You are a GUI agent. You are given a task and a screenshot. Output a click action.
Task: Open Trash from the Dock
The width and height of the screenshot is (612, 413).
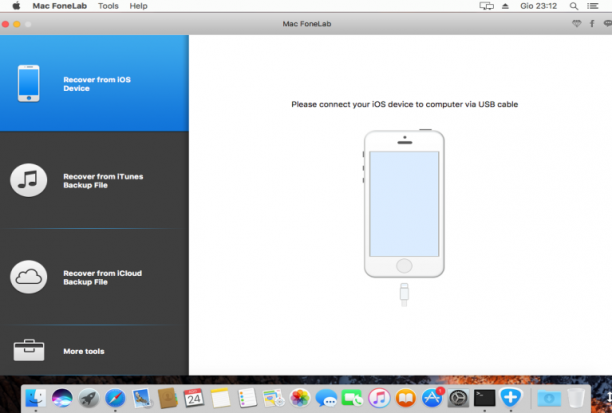[575, 398]
